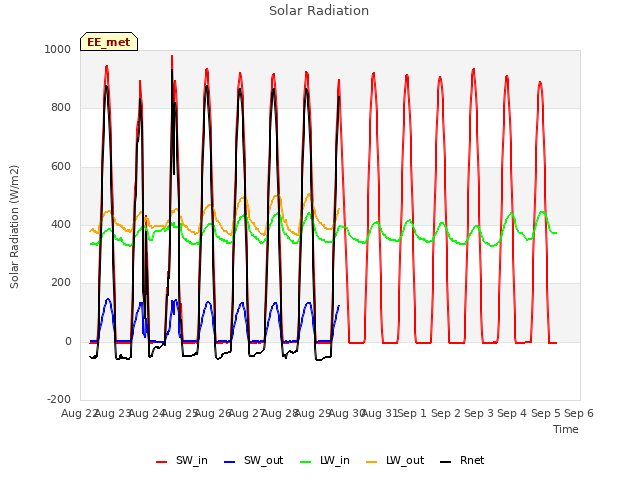Click the Sep 3 x-axis tick label
640x480 pixels.
pyautogui.click(x=479, y=413)
